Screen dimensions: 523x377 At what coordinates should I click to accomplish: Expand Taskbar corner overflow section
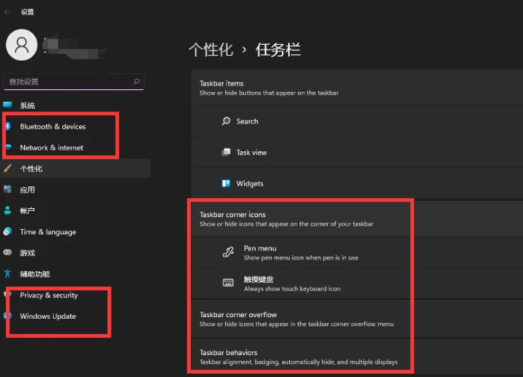357,319
